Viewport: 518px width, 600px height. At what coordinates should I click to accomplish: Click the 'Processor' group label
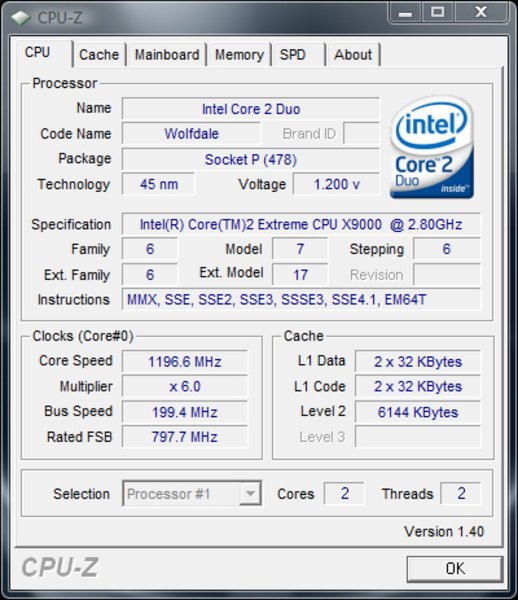tap(65, 83)
